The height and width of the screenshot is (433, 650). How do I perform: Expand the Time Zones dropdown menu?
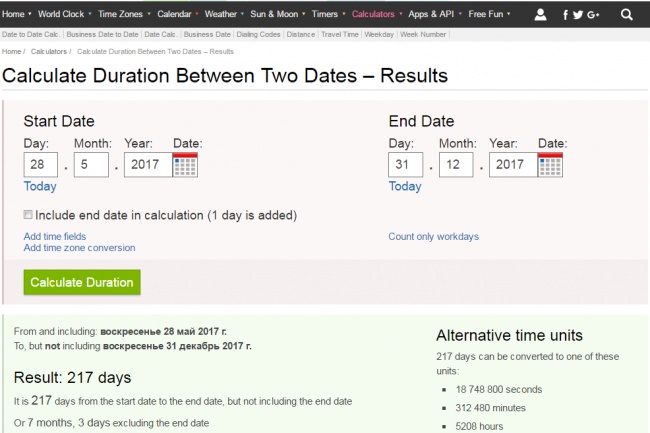pos(122,15)
